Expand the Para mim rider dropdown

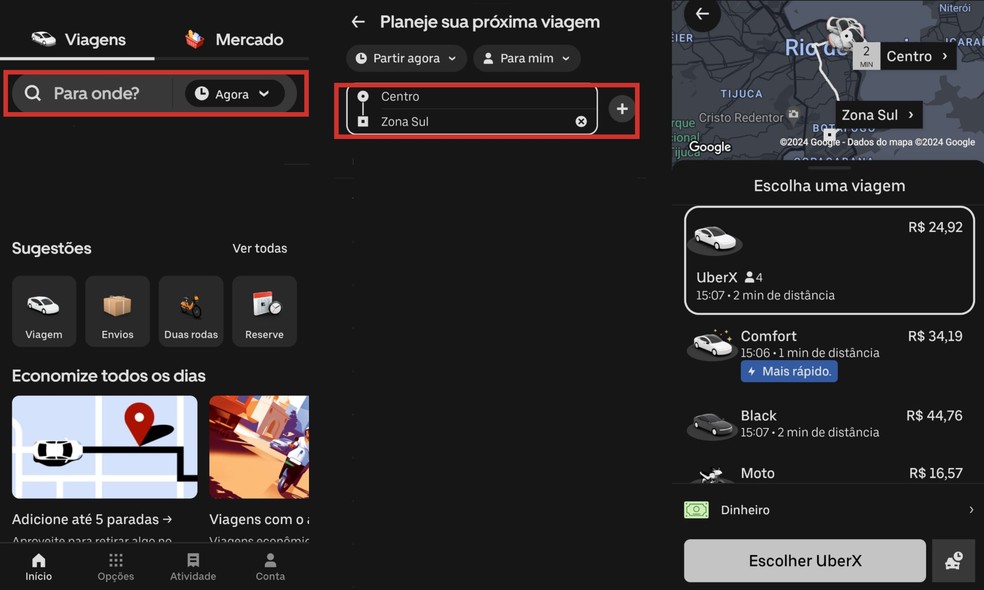point(527,58)
